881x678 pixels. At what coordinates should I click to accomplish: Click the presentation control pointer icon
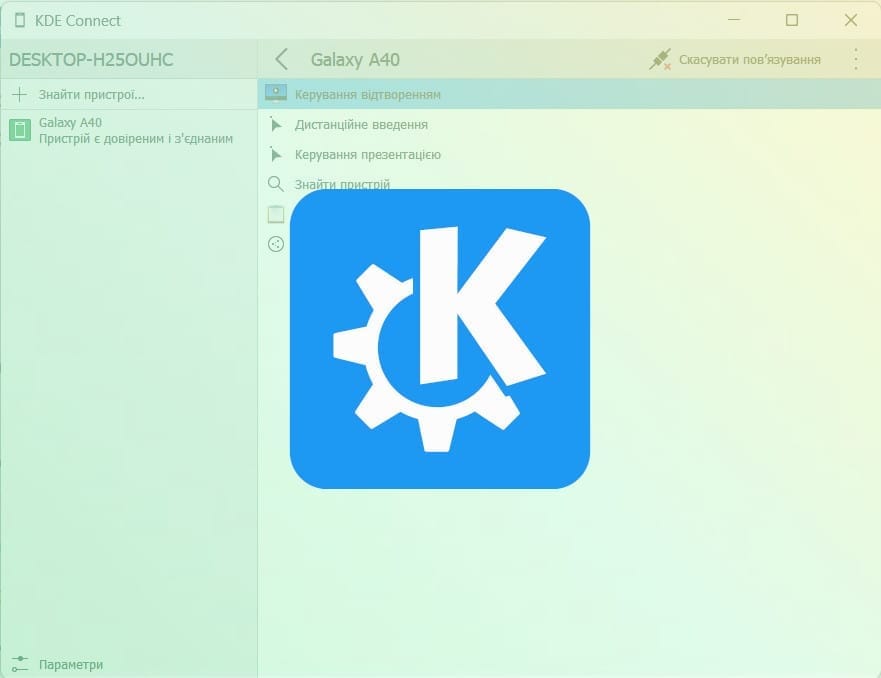click(276, 155)
